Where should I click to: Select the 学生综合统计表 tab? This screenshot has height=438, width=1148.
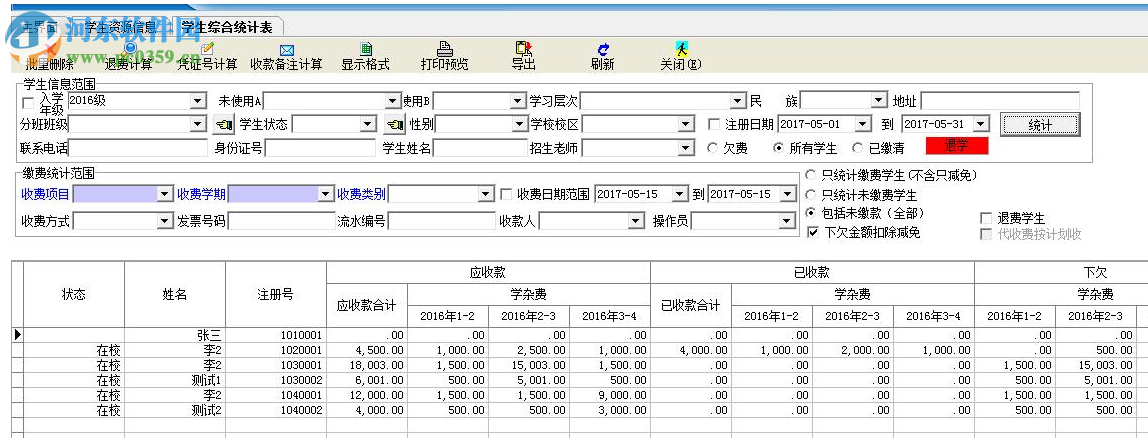pyautogui.click(x=227, y=28)
